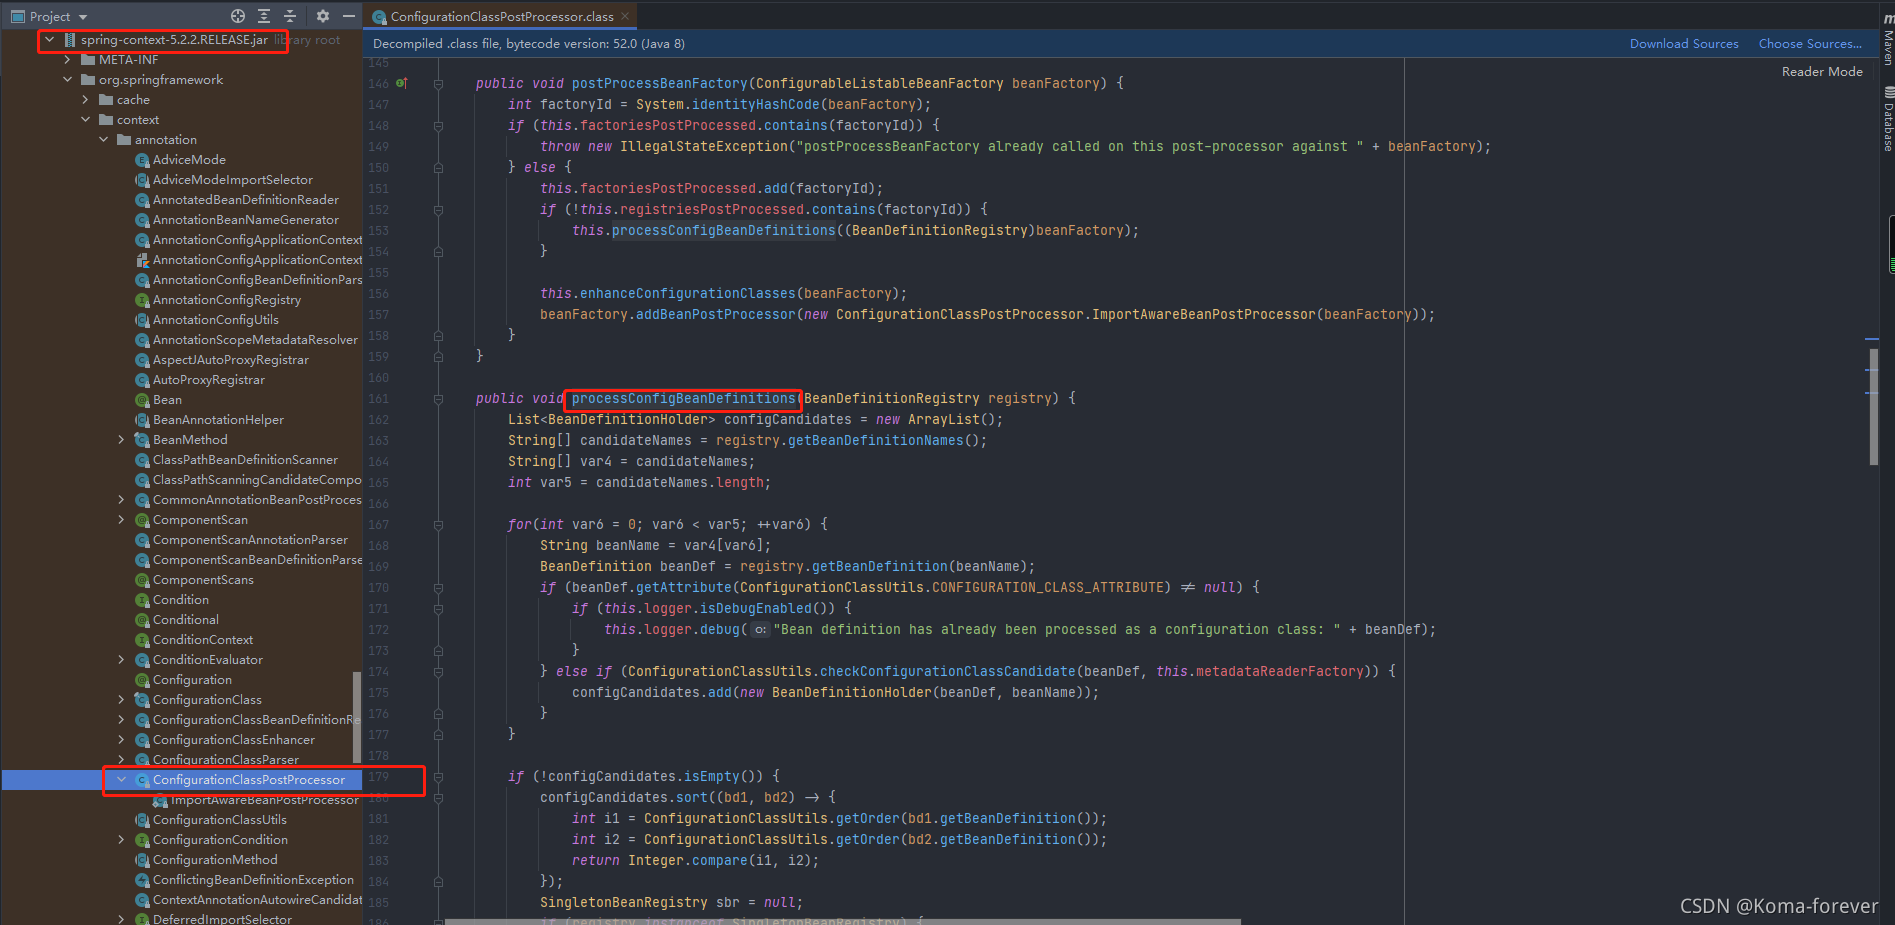Collapse the annotation package
Viewport: 1895px width, 925px height.
click(103, 140)
